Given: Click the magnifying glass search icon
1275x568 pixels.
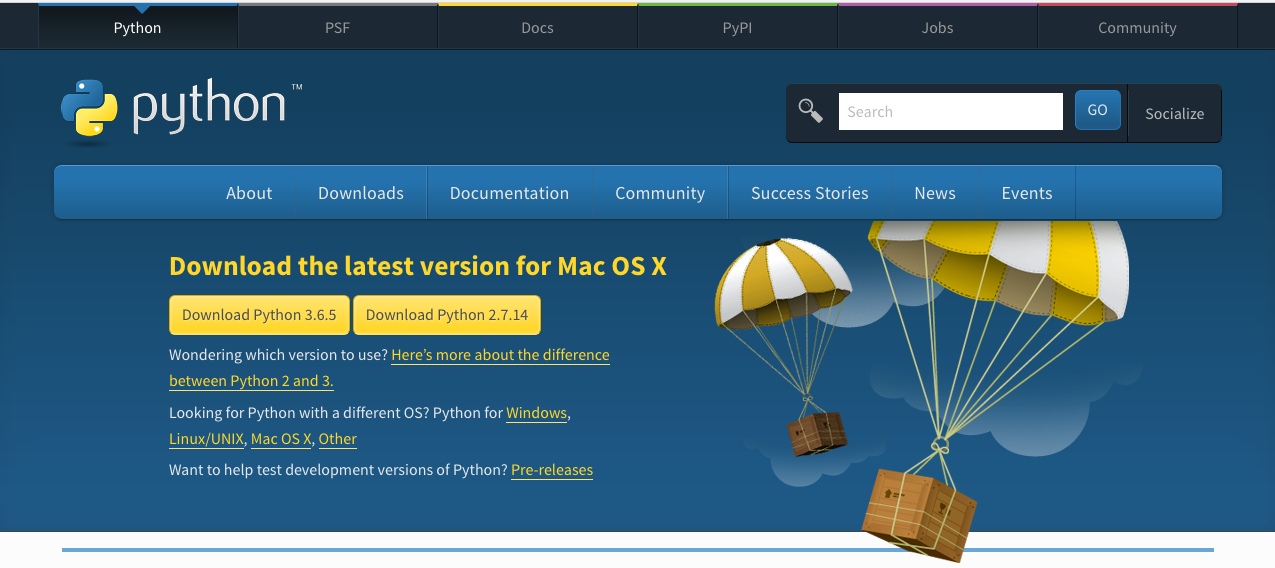Looking at the screenshot, I should click(x=810, y=111).
